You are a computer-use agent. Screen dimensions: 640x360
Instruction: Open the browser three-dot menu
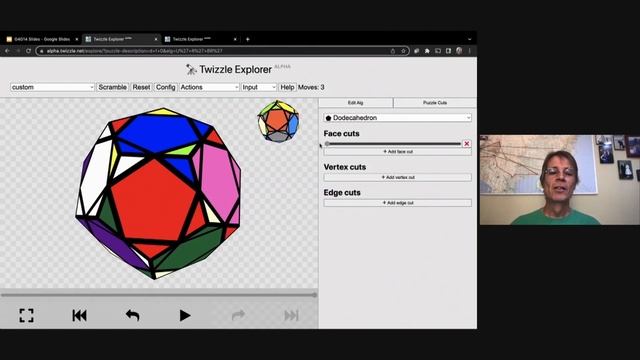click(470, 51)
